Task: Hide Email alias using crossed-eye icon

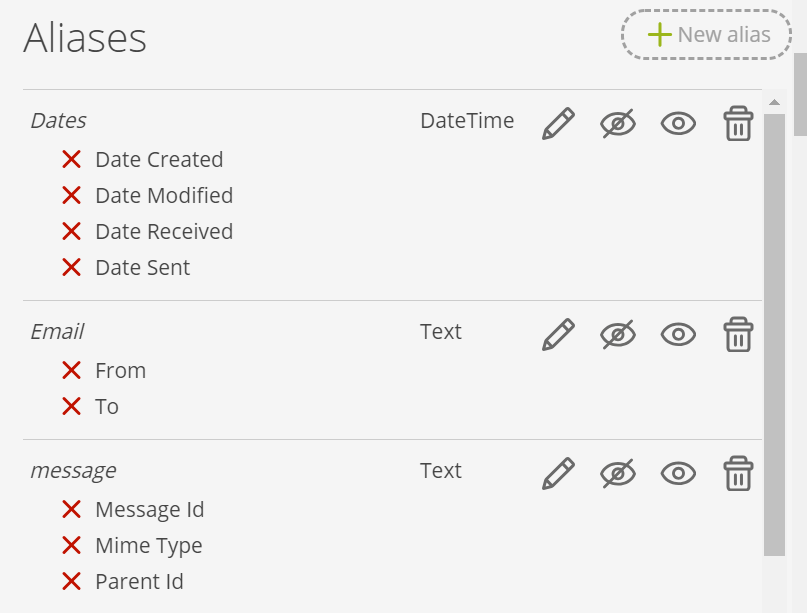Action: tap(618, 335)
